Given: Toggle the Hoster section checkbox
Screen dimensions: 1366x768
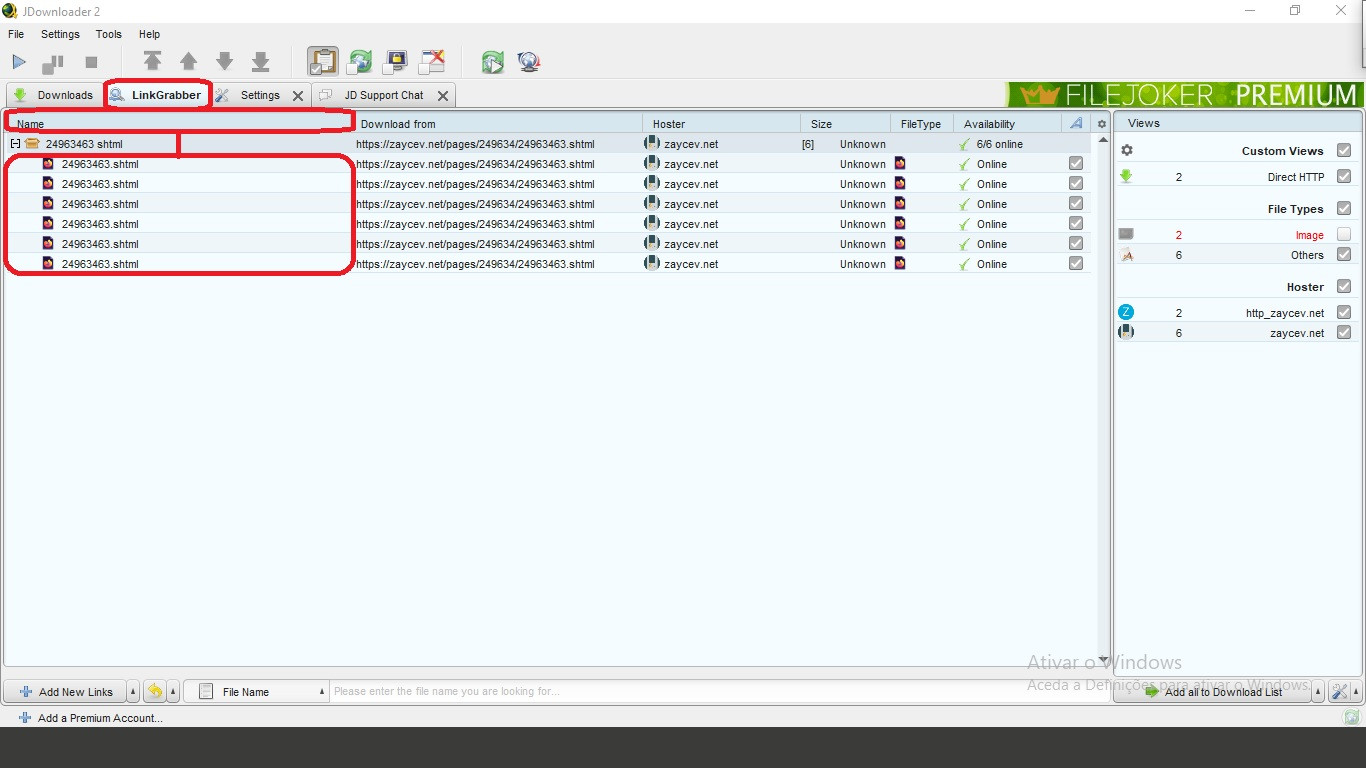Looking at the screenshot, I should [x=1344, y=287].
